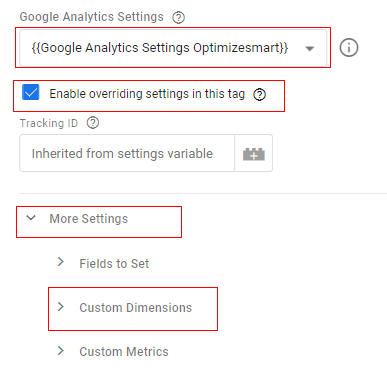Click the arrow icon before Custom Metrics
This screenshot has height=377, width=387.
(61, 350)
